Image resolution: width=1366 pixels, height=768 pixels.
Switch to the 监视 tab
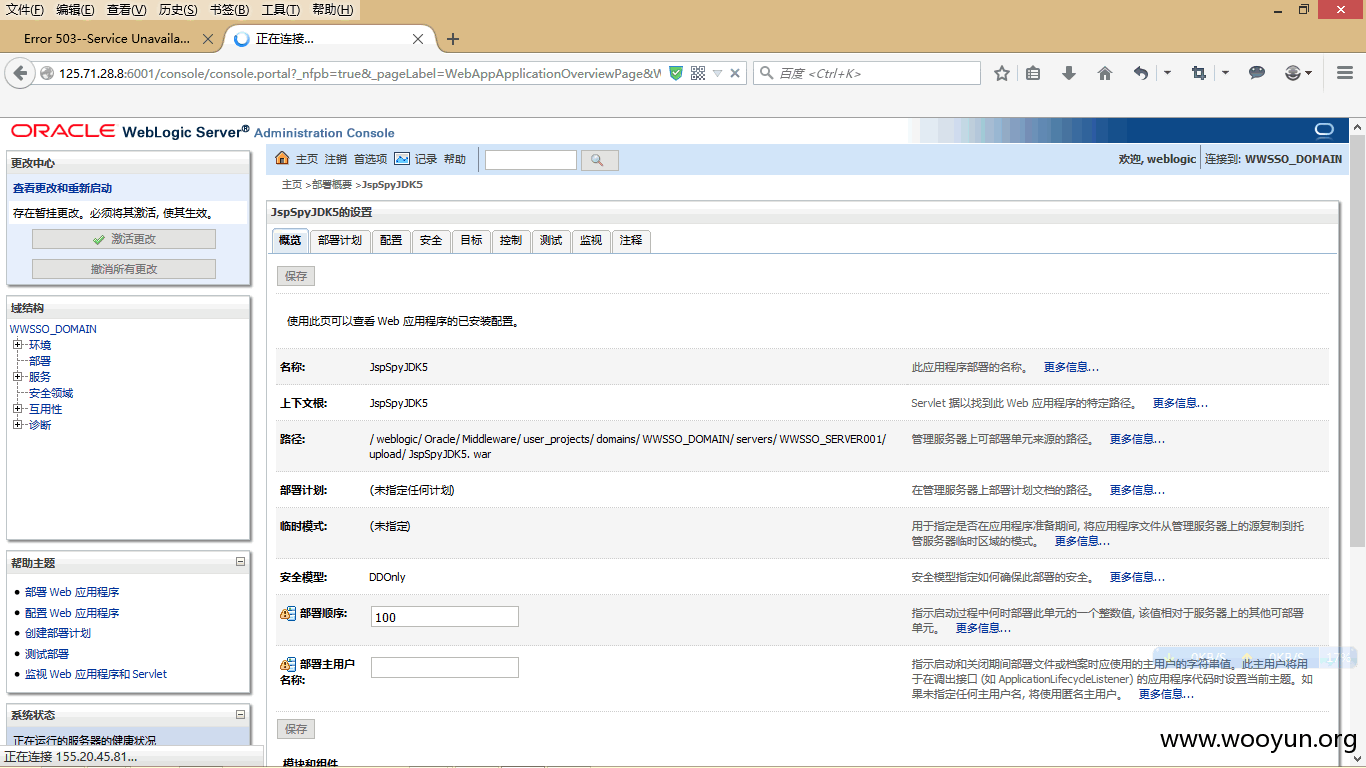[x=591, y=241]
